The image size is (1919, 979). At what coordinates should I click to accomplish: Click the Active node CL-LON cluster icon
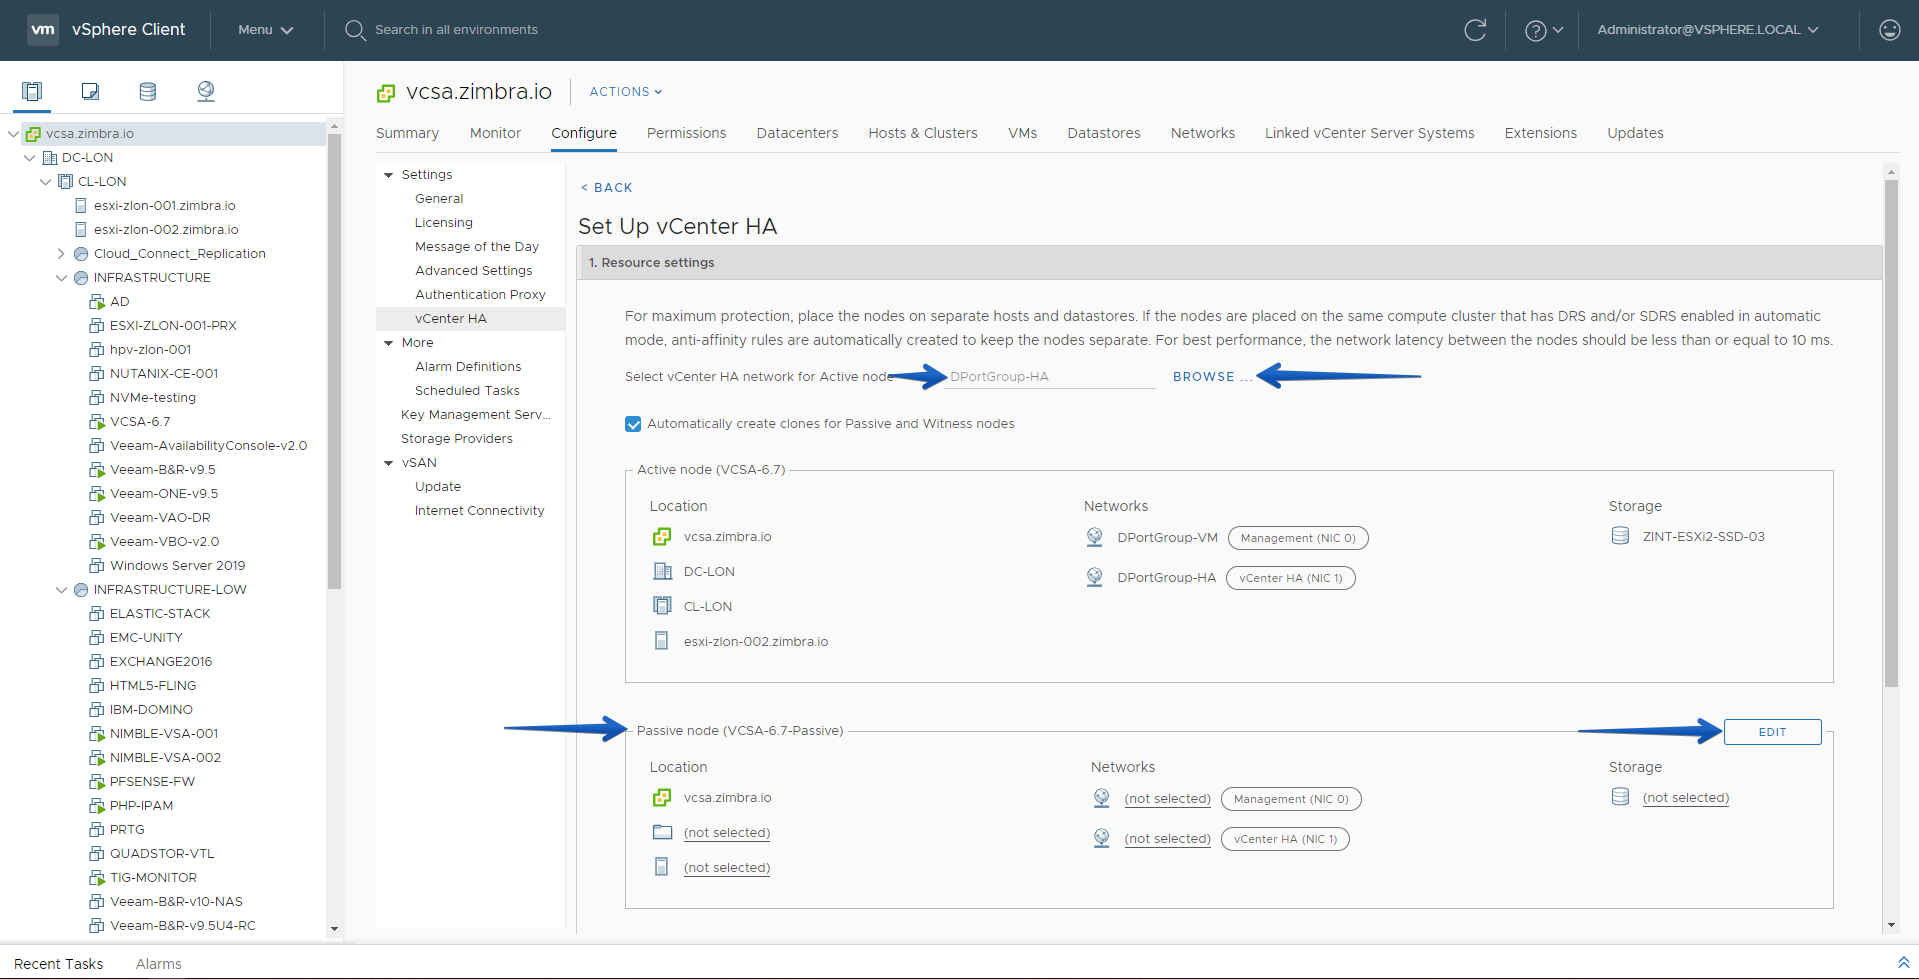click(662, 606)
